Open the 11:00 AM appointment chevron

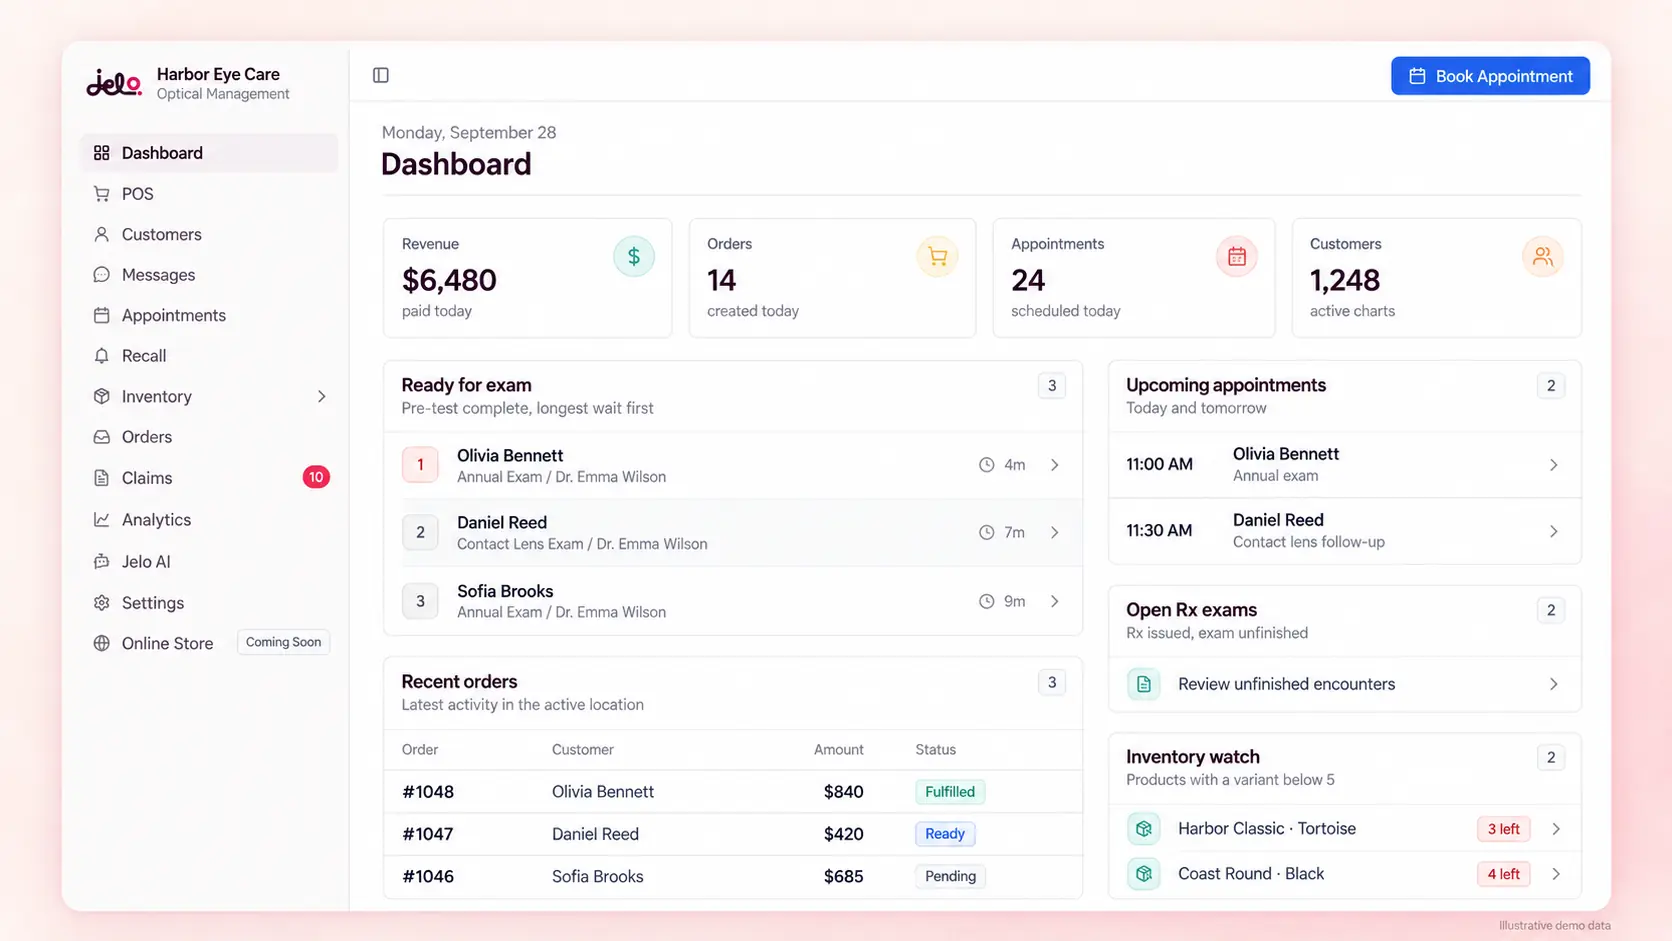point(1554,465)
